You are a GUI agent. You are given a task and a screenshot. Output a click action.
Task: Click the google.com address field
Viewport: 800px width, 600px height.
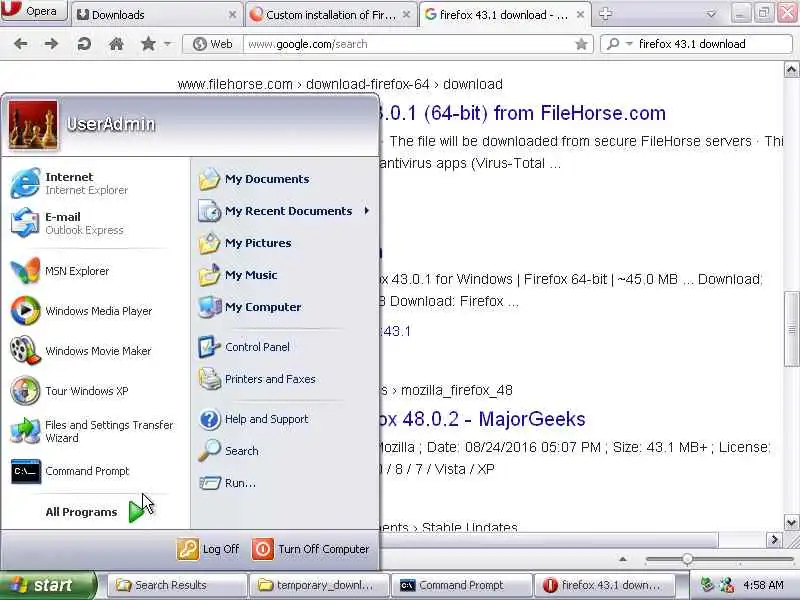pyautogui.click(x=408, y=44)
